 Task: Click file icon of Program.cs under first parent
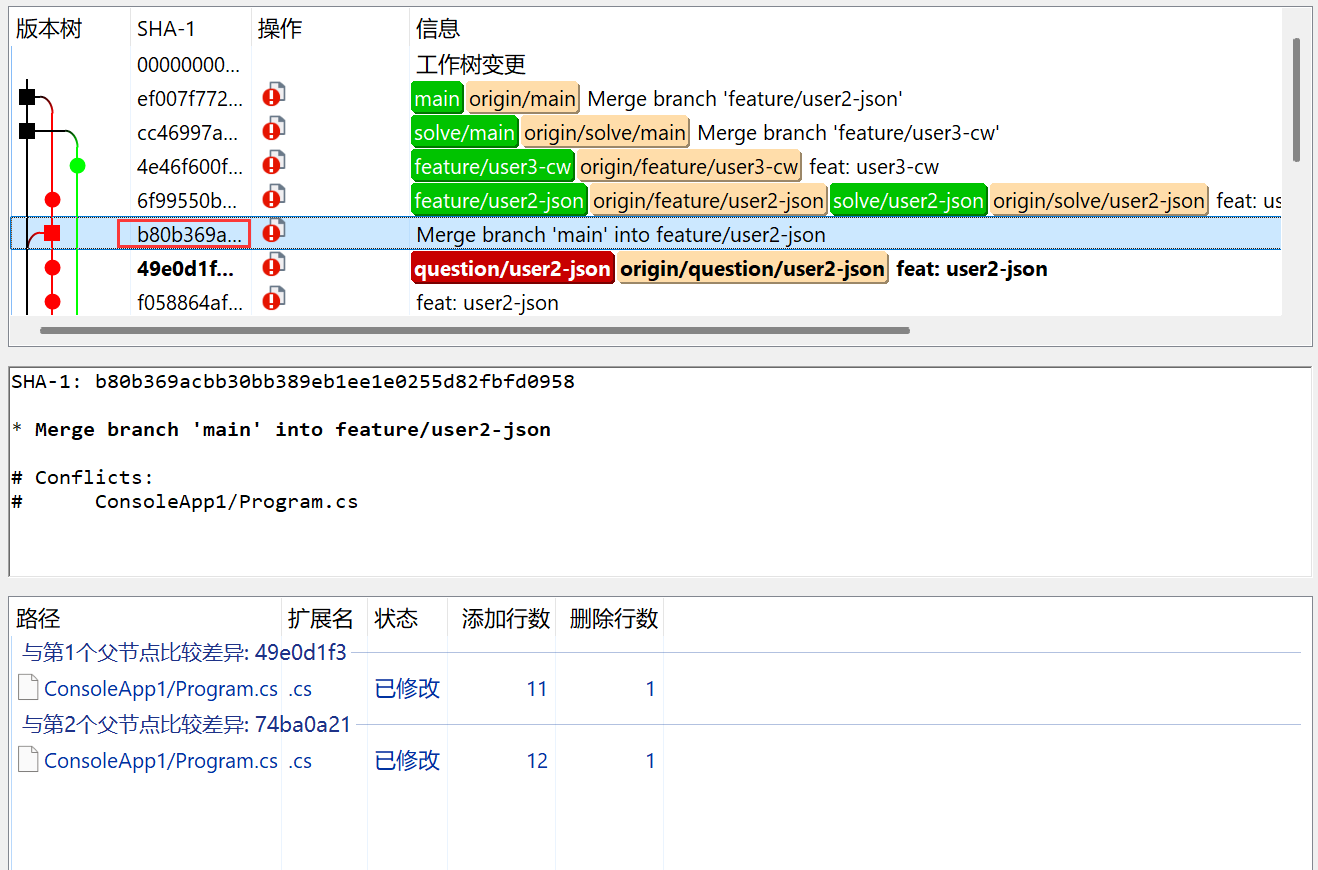coord(29,688)
